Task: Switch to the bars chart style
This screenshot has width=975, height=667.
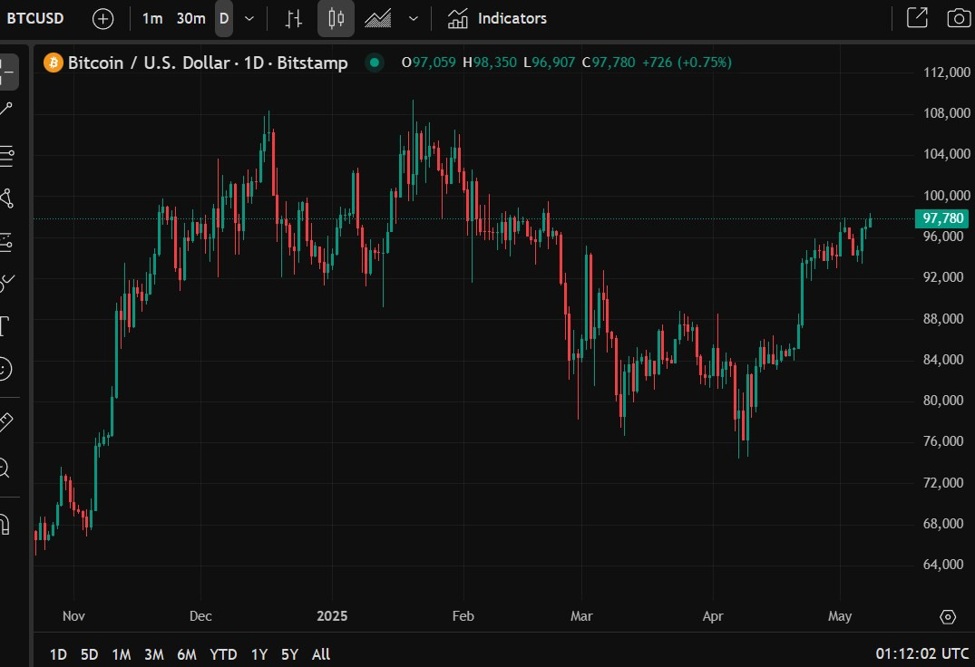Action: pyautogui.click(x=293, y=18)
